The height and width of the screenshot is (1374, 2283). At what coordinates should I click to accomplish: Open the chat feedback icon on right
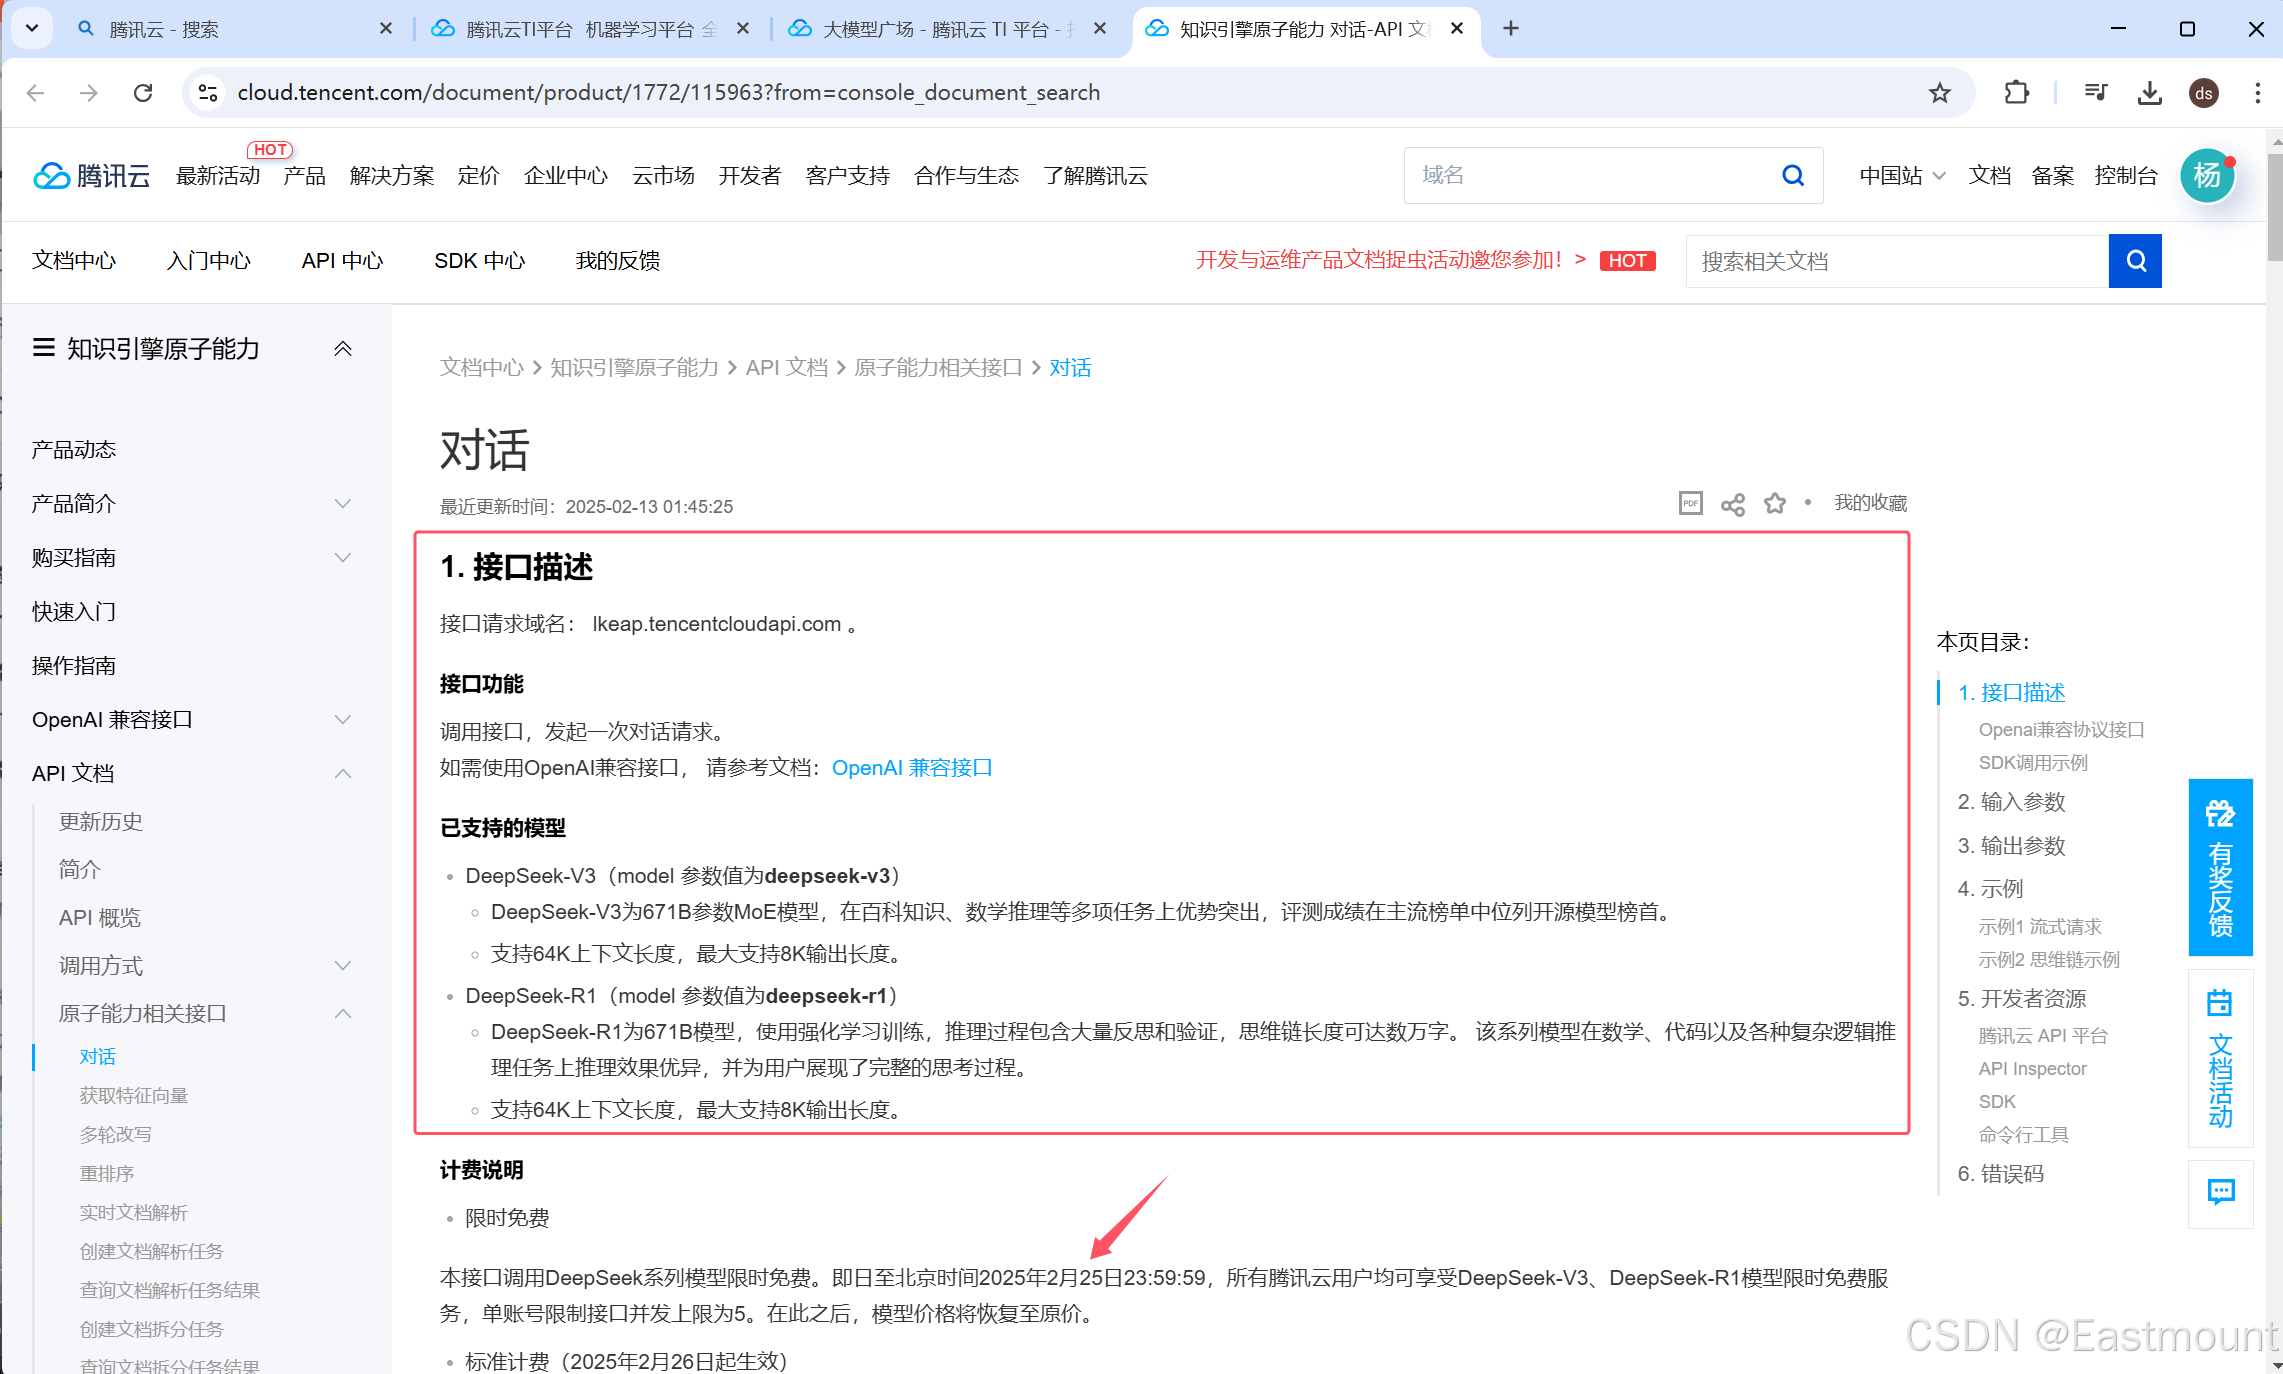tap(2220, 1192)
